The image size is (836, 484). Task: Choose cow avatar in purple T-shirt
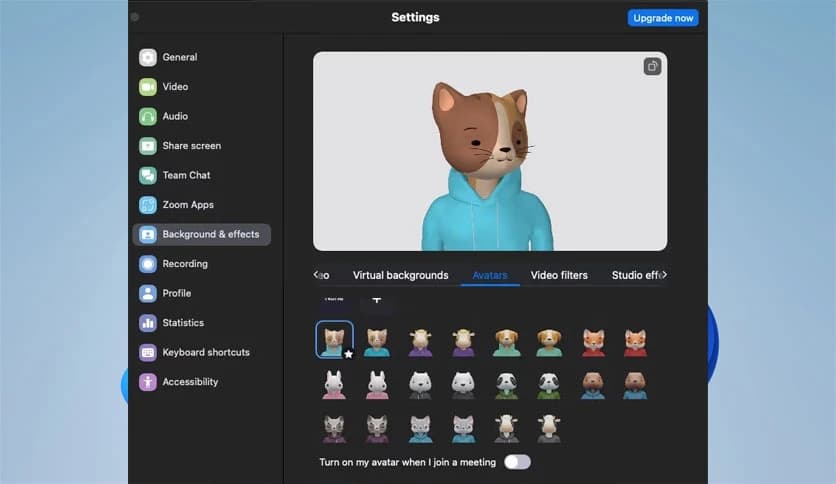click(463, 342)
